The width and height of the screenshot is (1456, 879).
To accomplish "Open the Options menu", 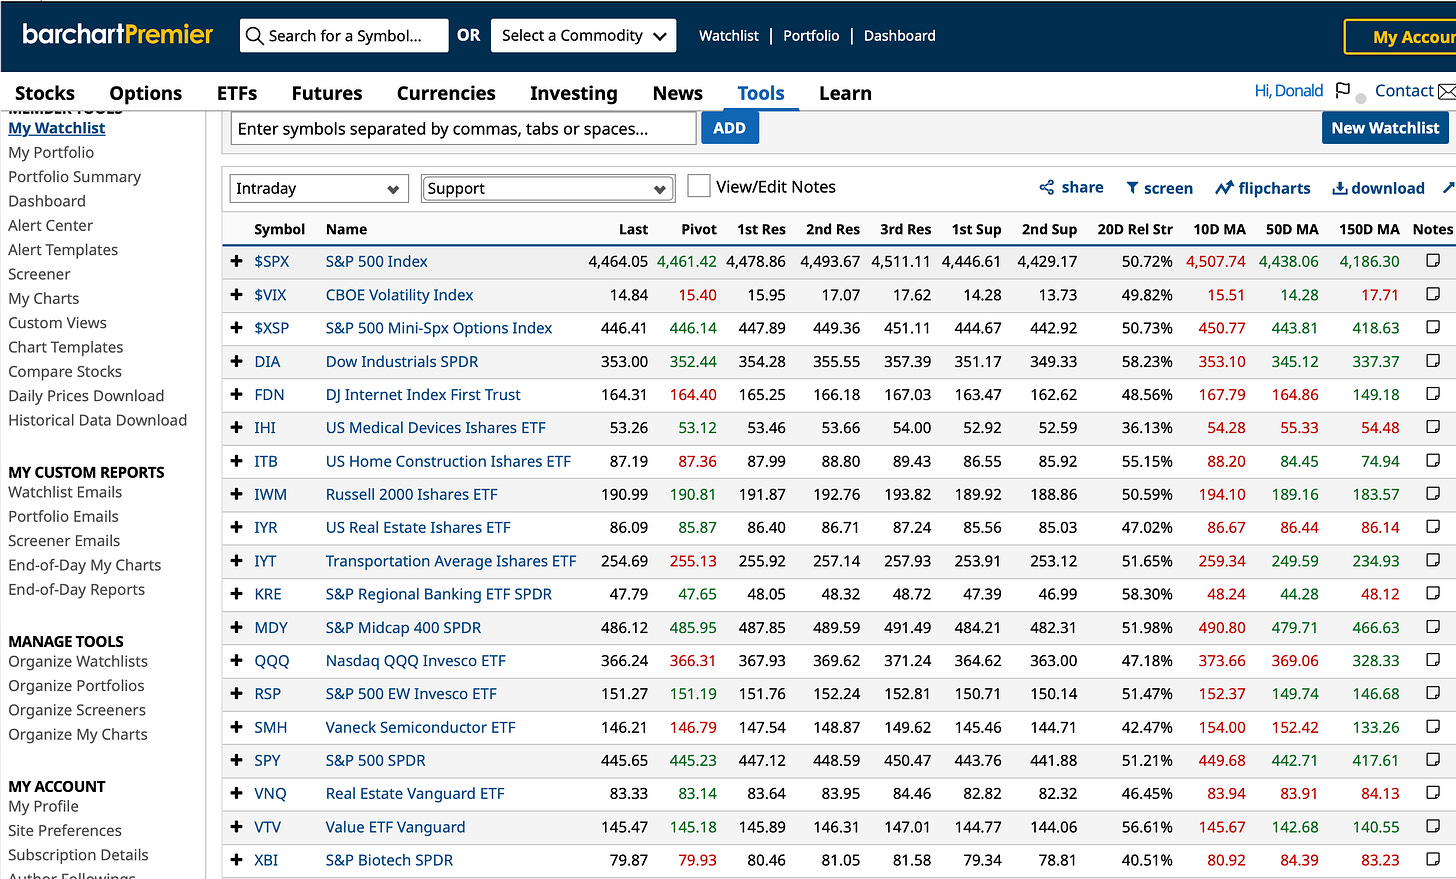I will [x=146, y=93].
